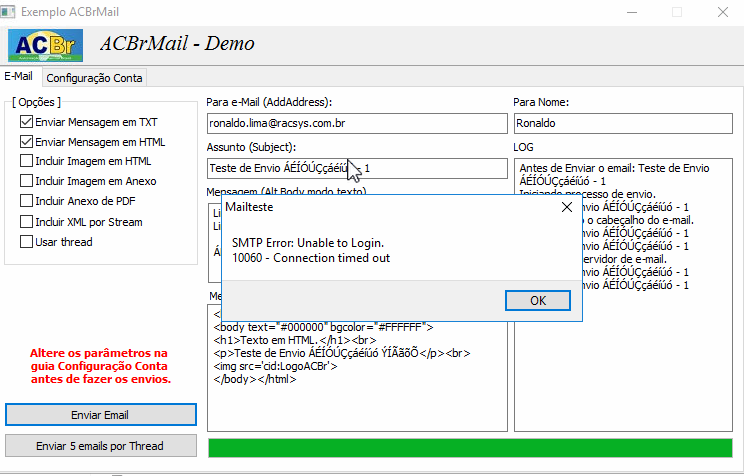Screen dimensions: 744x476
Task: Toggle Enviar Mensagem em TXT checkbox
Action: tap(27, 122)
